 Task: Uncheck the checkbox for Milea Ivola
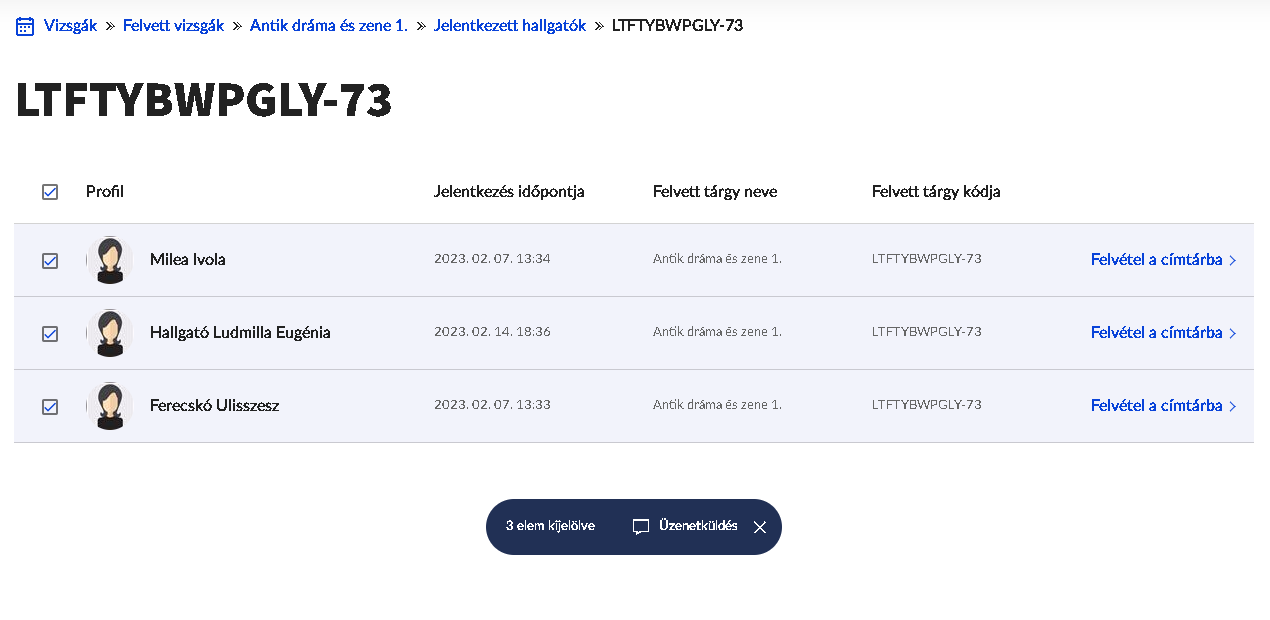[x=50, y=261]
